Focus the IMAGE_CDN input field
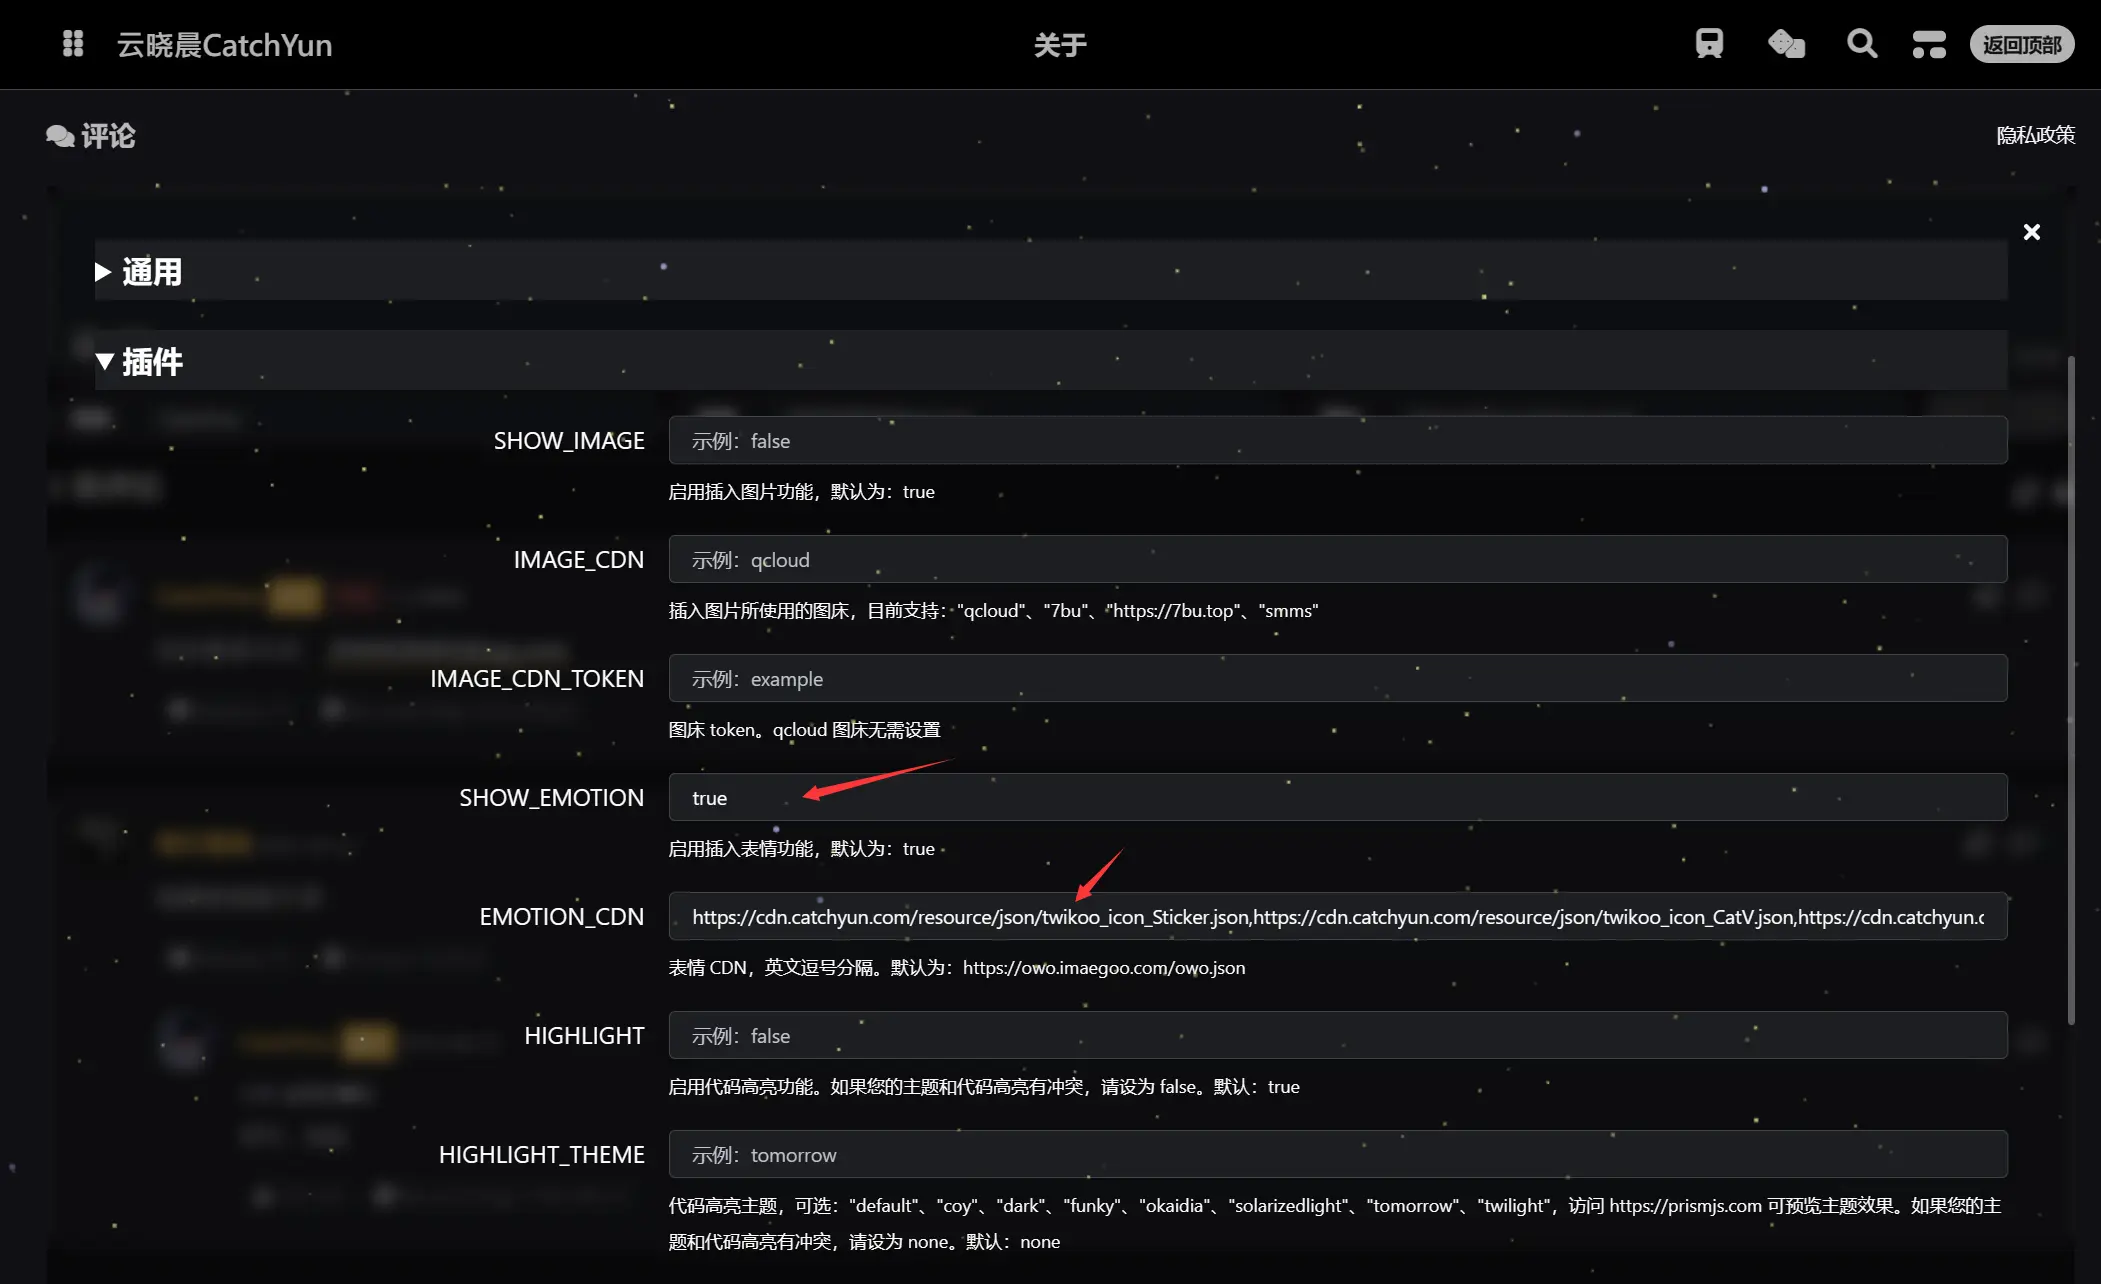This screenshot has width=2101, height=1284. 1337,560
